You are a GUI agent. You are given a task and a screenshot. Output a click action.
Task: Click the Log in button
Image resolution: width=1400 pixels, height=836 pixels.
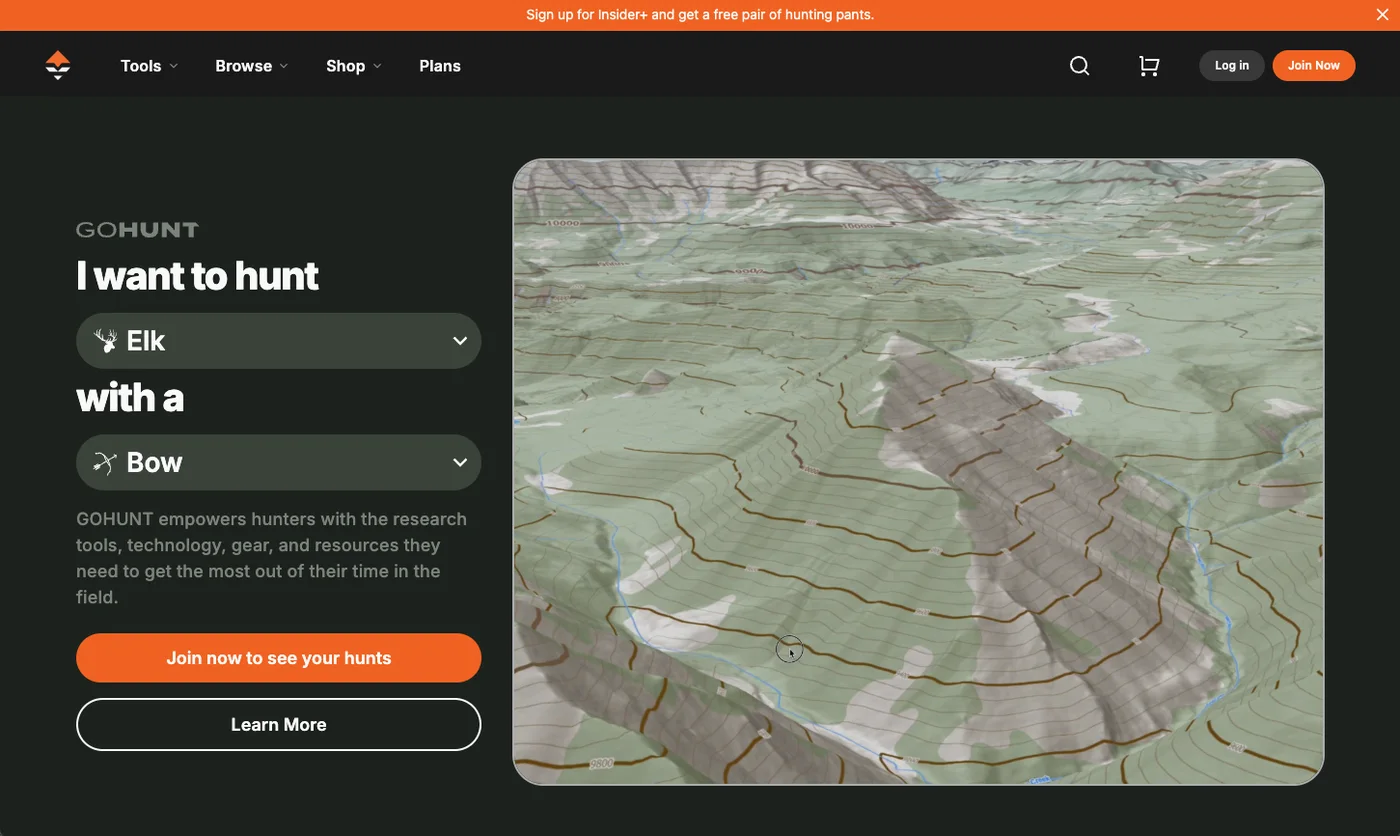click(1232, 66)
